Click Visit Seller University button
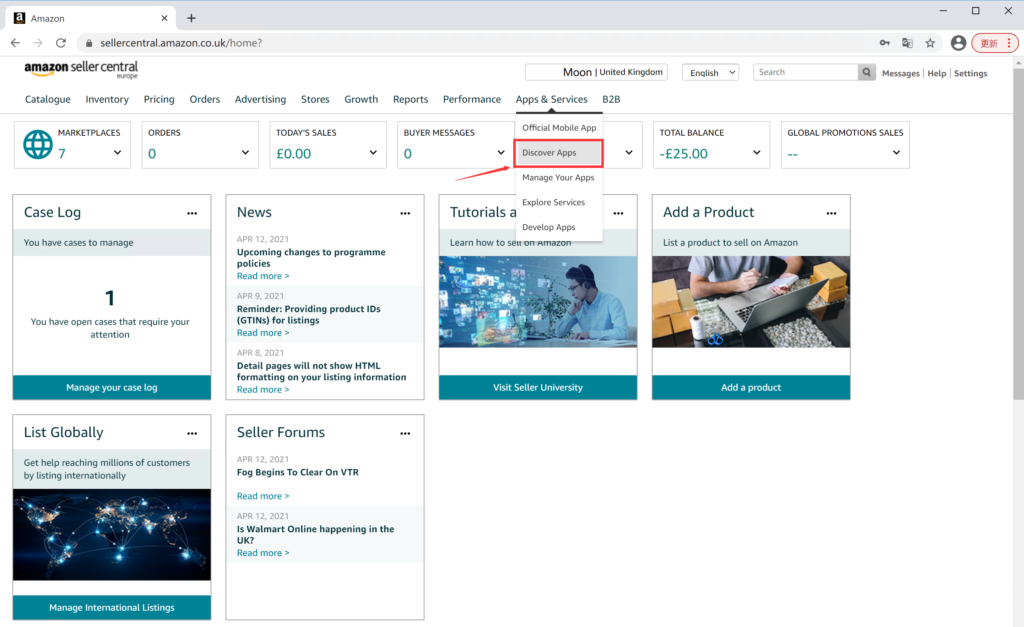This screenshot has height=627, width=1024. 538,387
